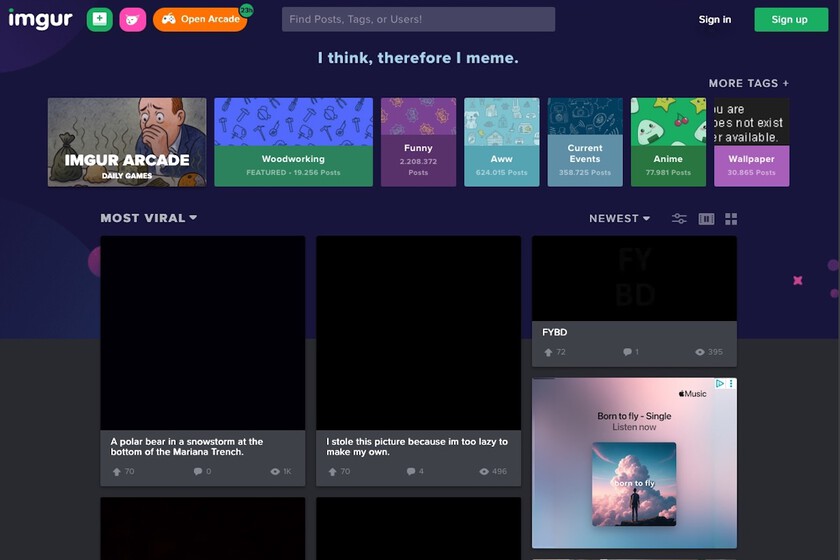Open the Newest sort dropdown
This screenshot has height=560, width=840.
click(x=619, y=218)
